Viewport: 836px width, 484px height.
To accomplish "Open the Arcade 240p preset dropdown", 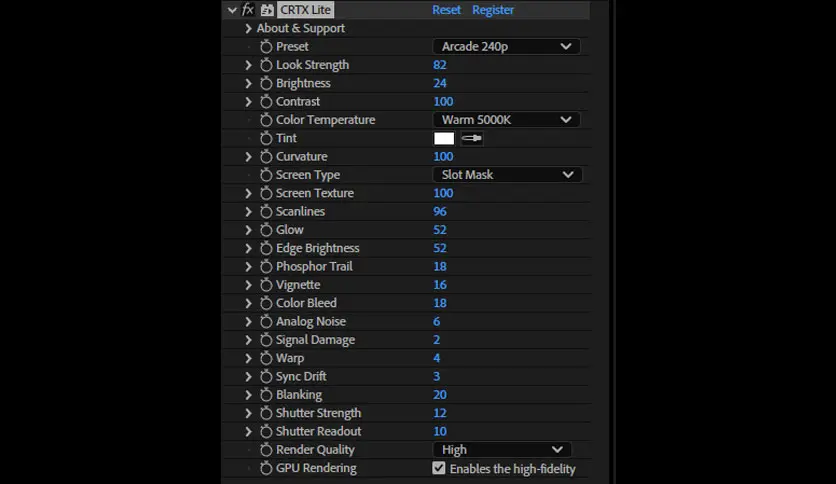I will point(506,46).
